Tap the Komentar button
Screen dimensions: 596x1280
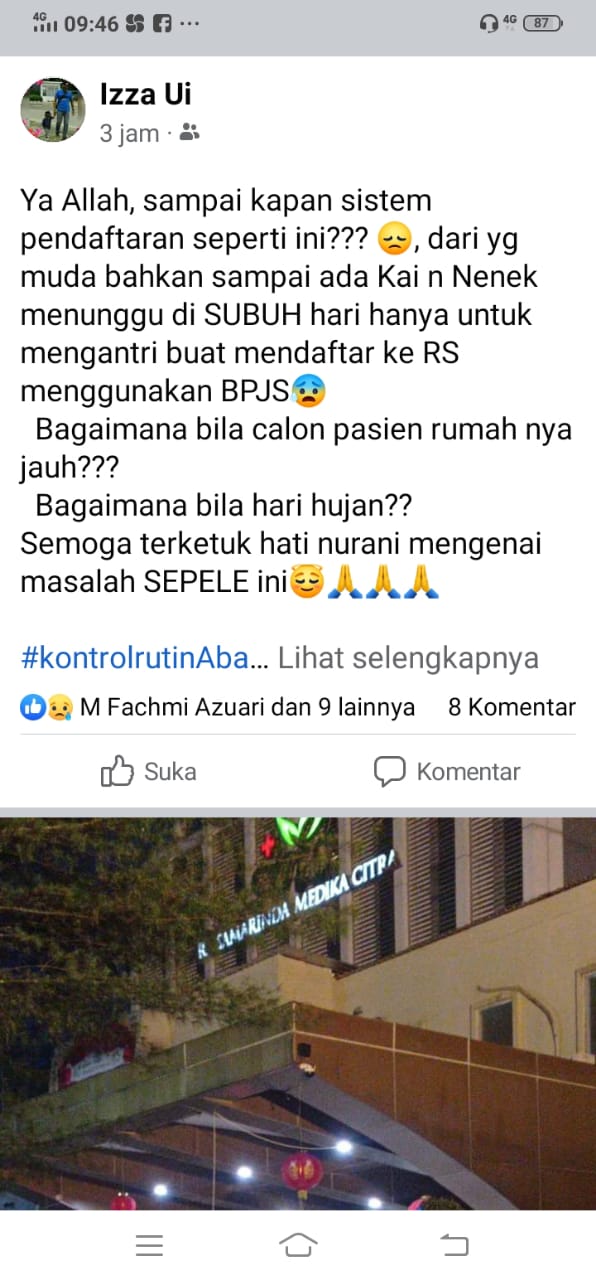446,771
